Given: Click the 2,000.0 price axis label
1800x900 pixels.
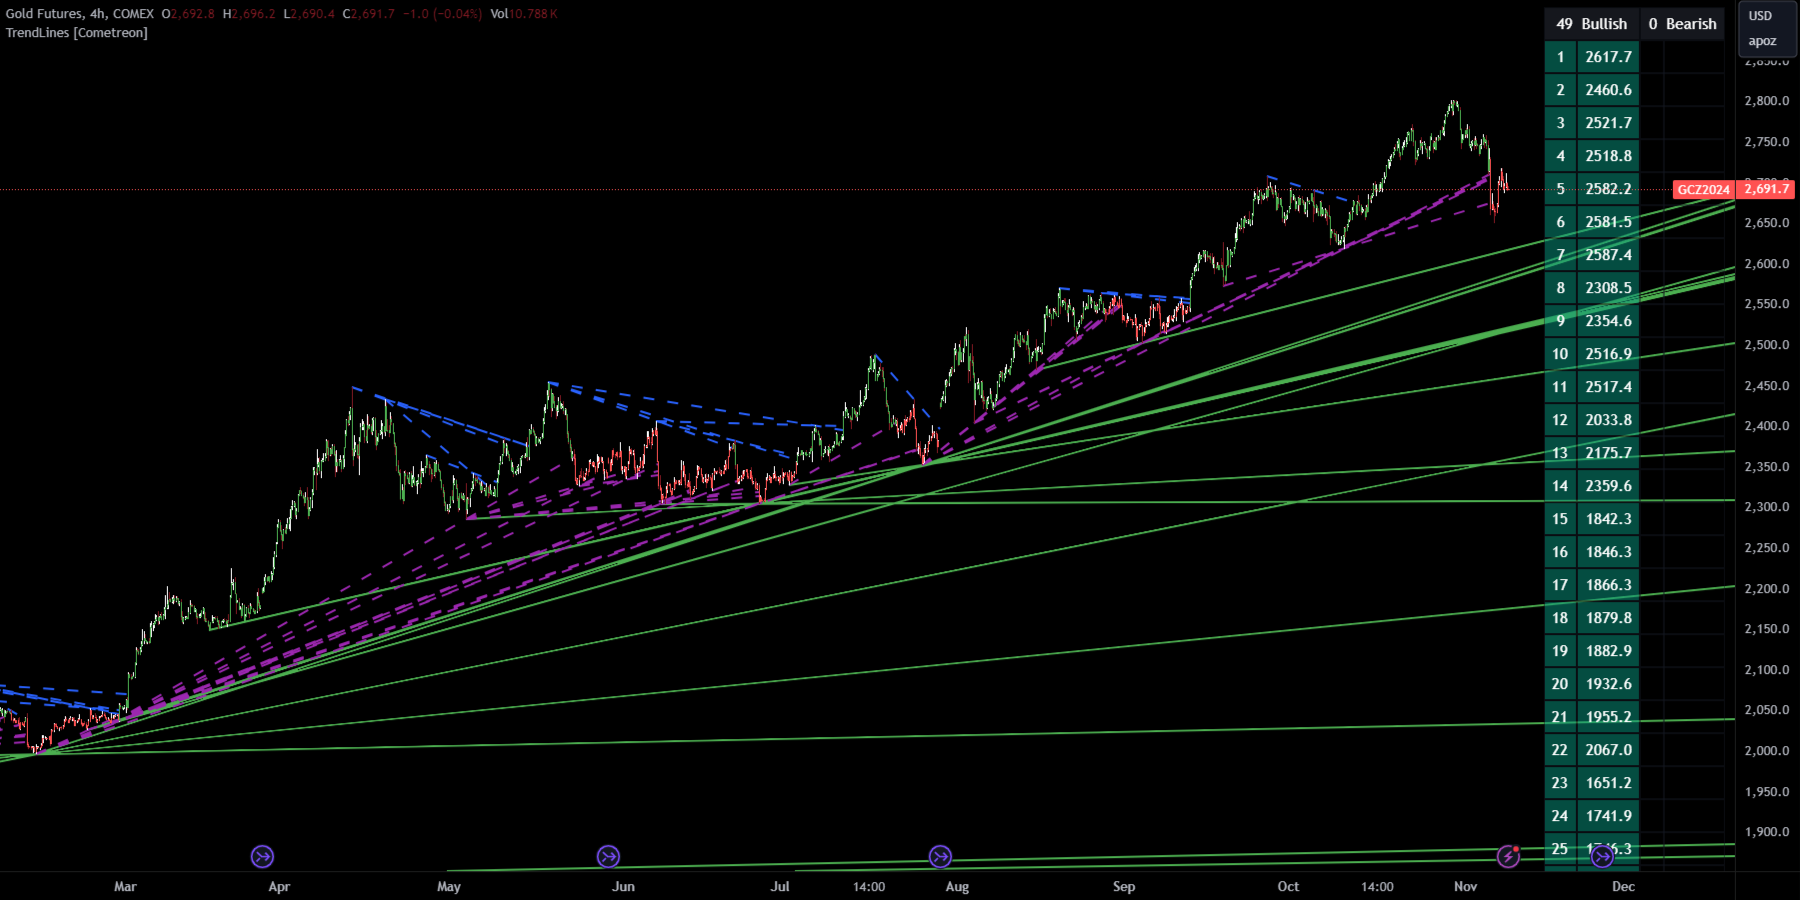Looking at the screenshot, I should (x=1767, y=751).
